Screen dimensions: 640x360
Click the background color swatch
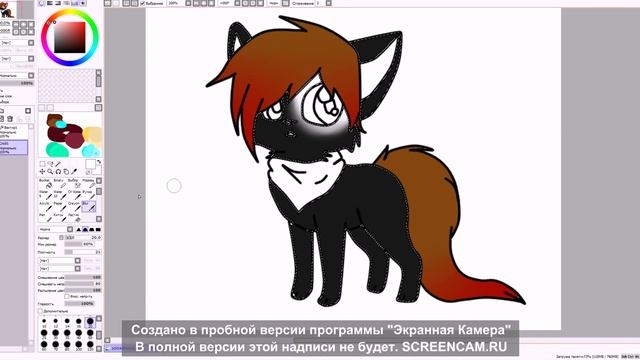tap(96, 170)
